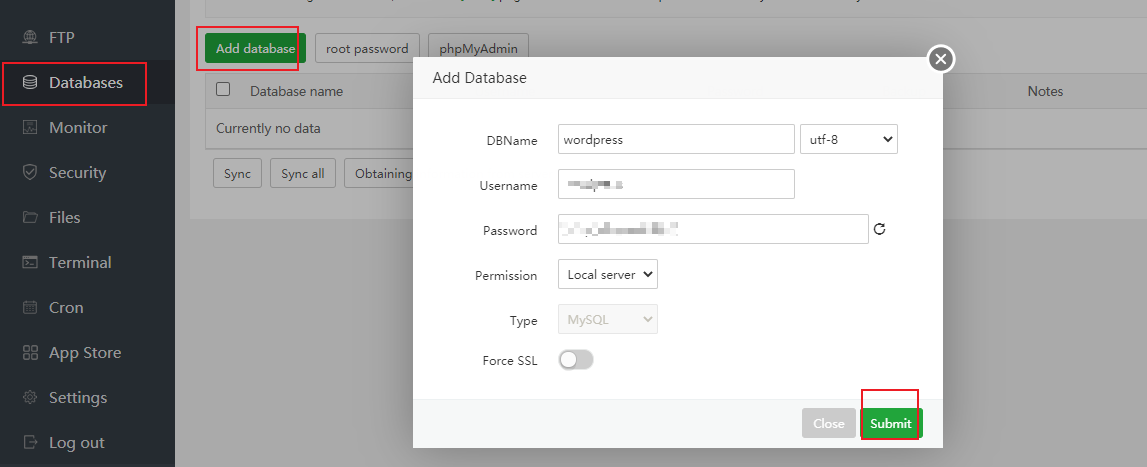1147x467 pixels.
Task: Regenerate password with the refresh icon
Action: coord(880,230)
